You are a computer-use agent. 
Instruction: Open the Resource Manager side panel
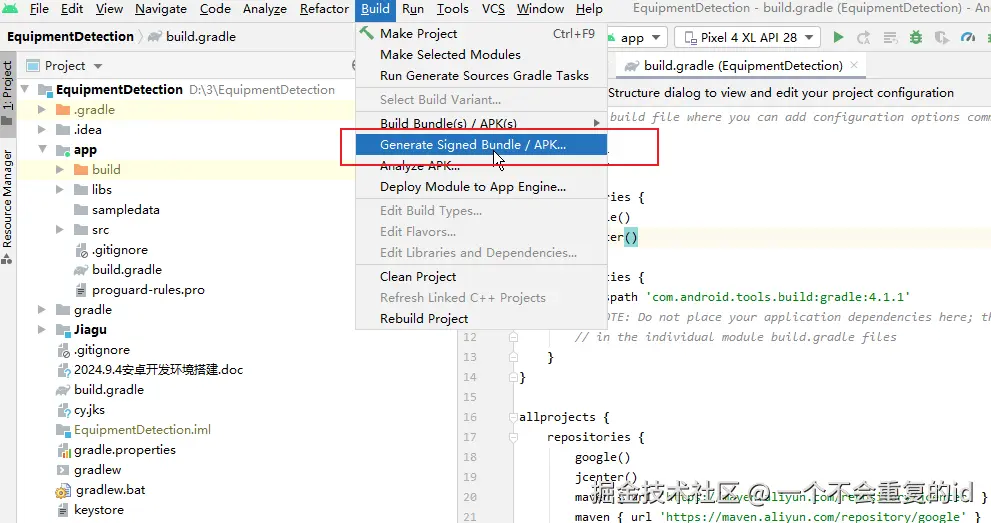(x=7, y=206)
